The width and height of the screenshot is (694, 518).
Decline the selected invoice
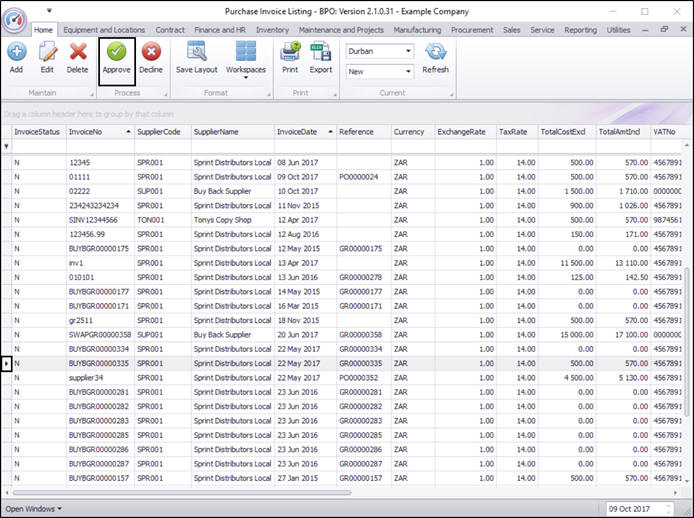151,56
